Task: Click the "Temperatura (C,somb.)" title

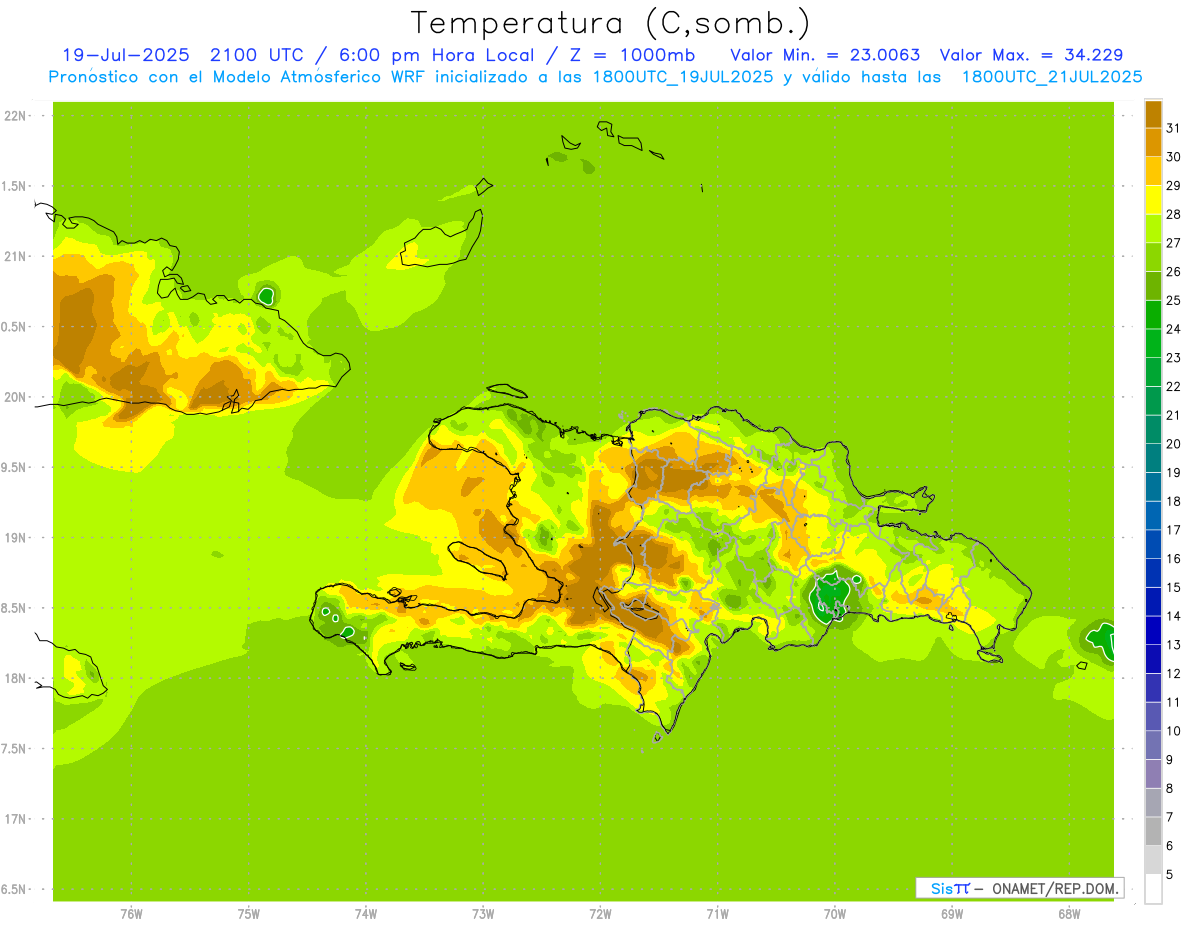Action: point(610,23)
